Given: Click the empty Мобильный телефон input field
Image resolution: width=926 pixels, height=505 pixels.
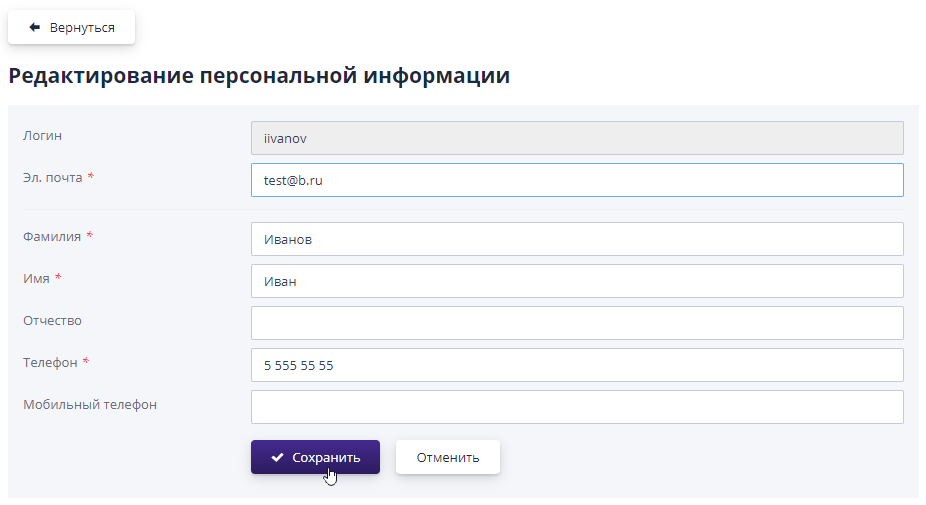Looking at the screenshot, I should point(577,407).
